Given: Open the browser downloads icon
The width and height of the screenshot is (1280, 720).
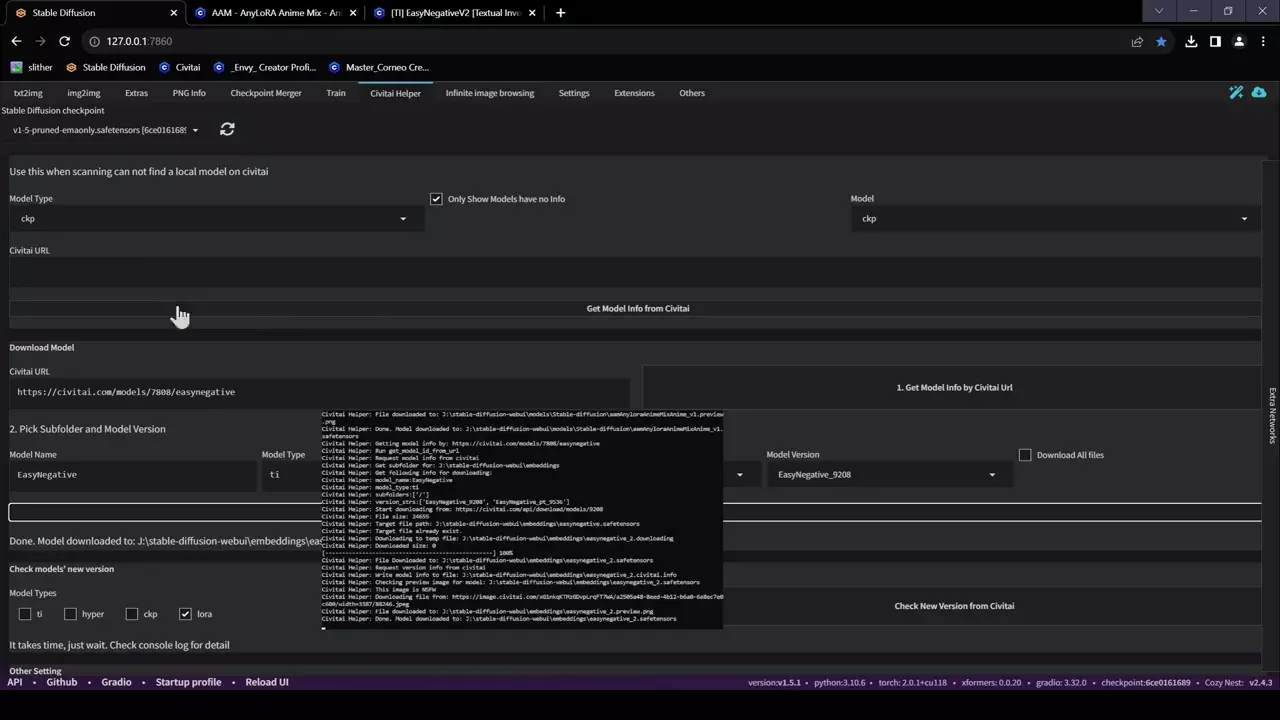Looking at the screenshot, I should pos(1191,41).
